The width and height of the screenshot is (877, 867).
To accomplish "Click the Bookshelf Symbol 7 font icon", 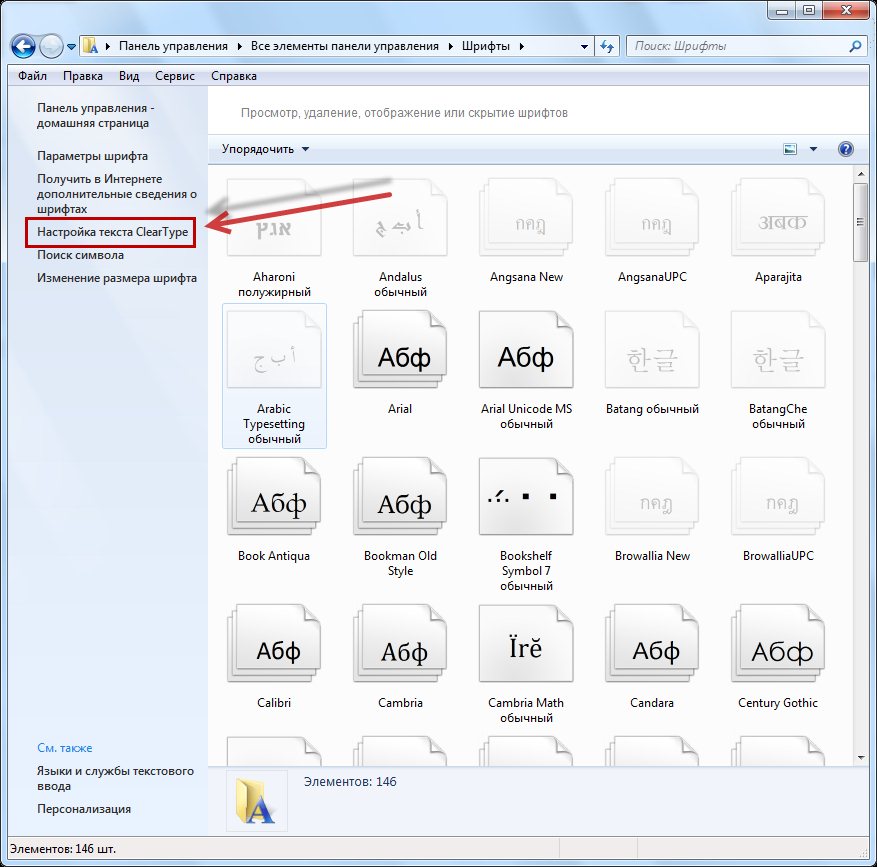I will pyautogui.click(x=525, y=505).
